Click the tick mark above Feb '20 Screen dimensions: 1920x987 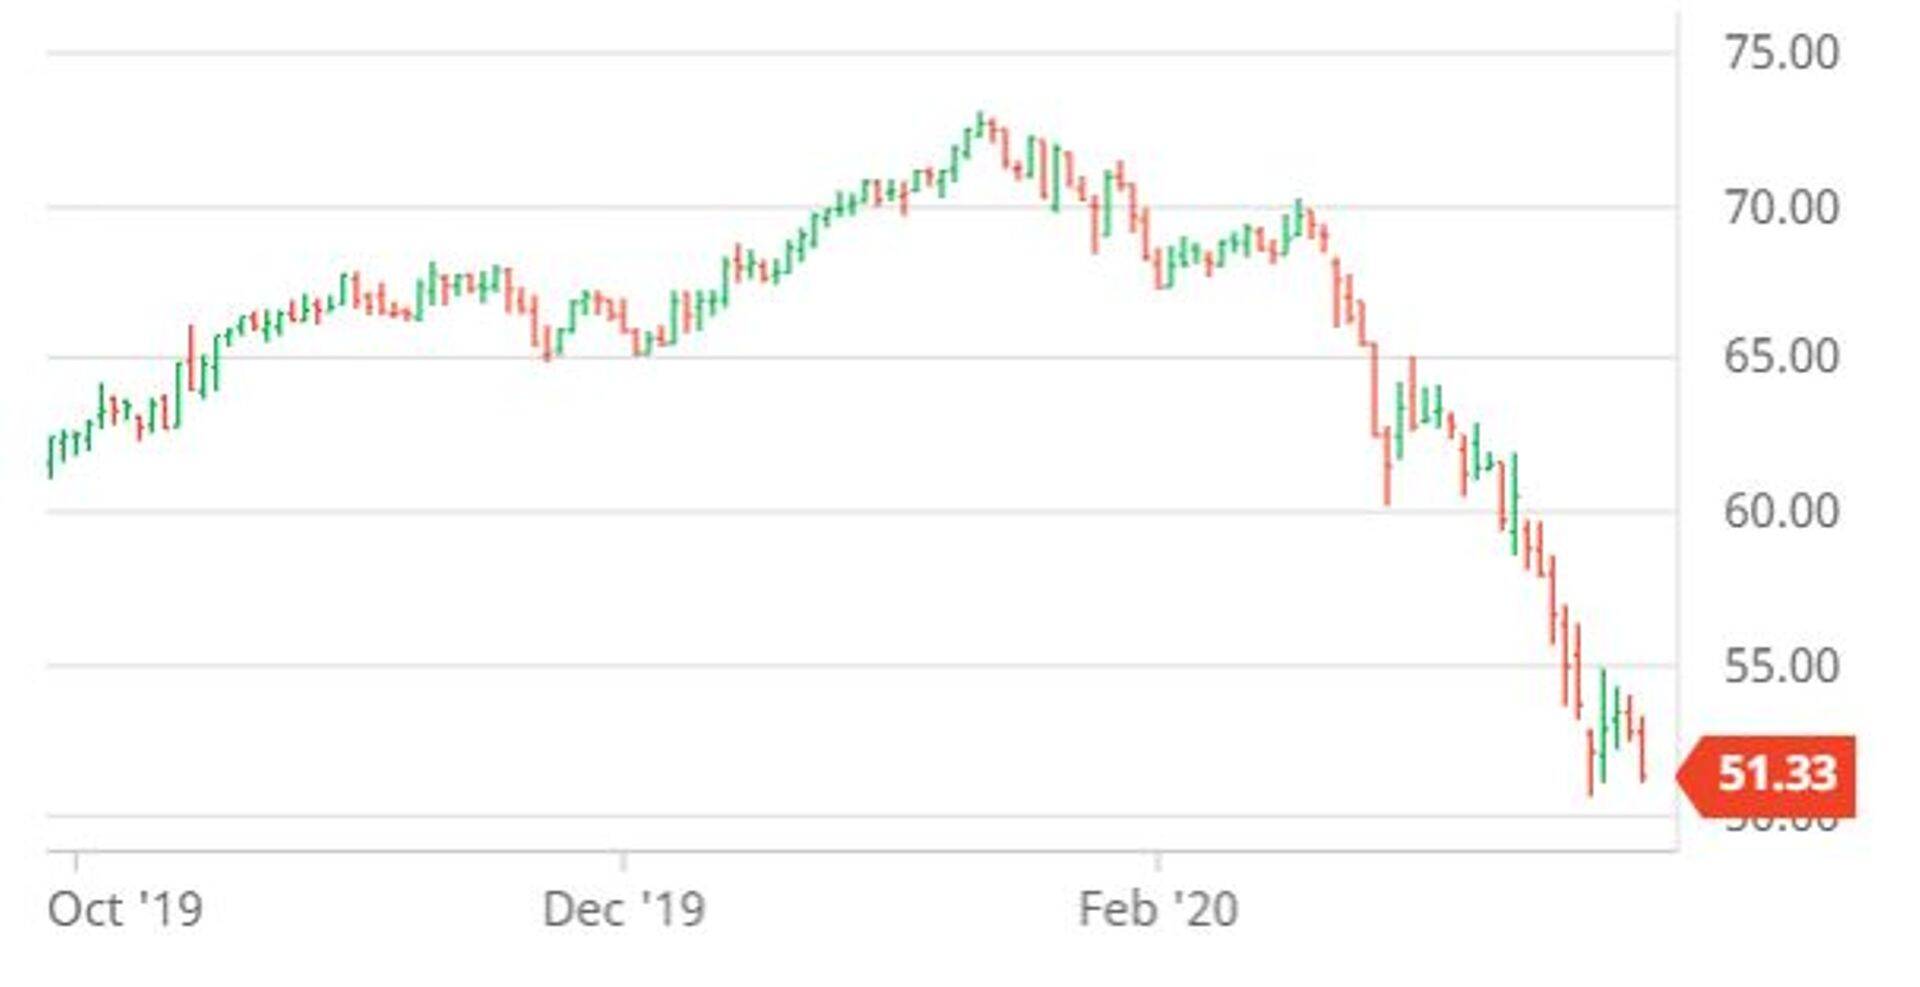pyautogui.click(x=1158, y=861)
